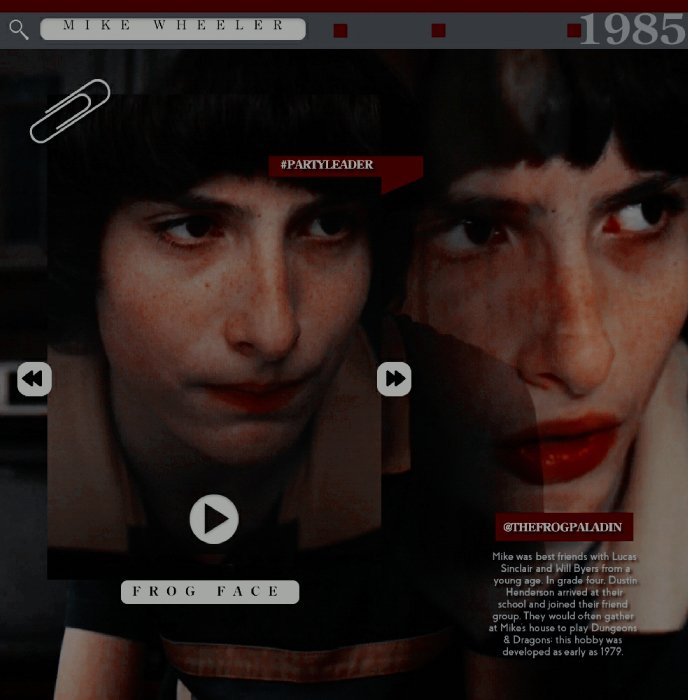Click the MIKE WHEELER search field
688x700 pixels.
coord(173,29)
